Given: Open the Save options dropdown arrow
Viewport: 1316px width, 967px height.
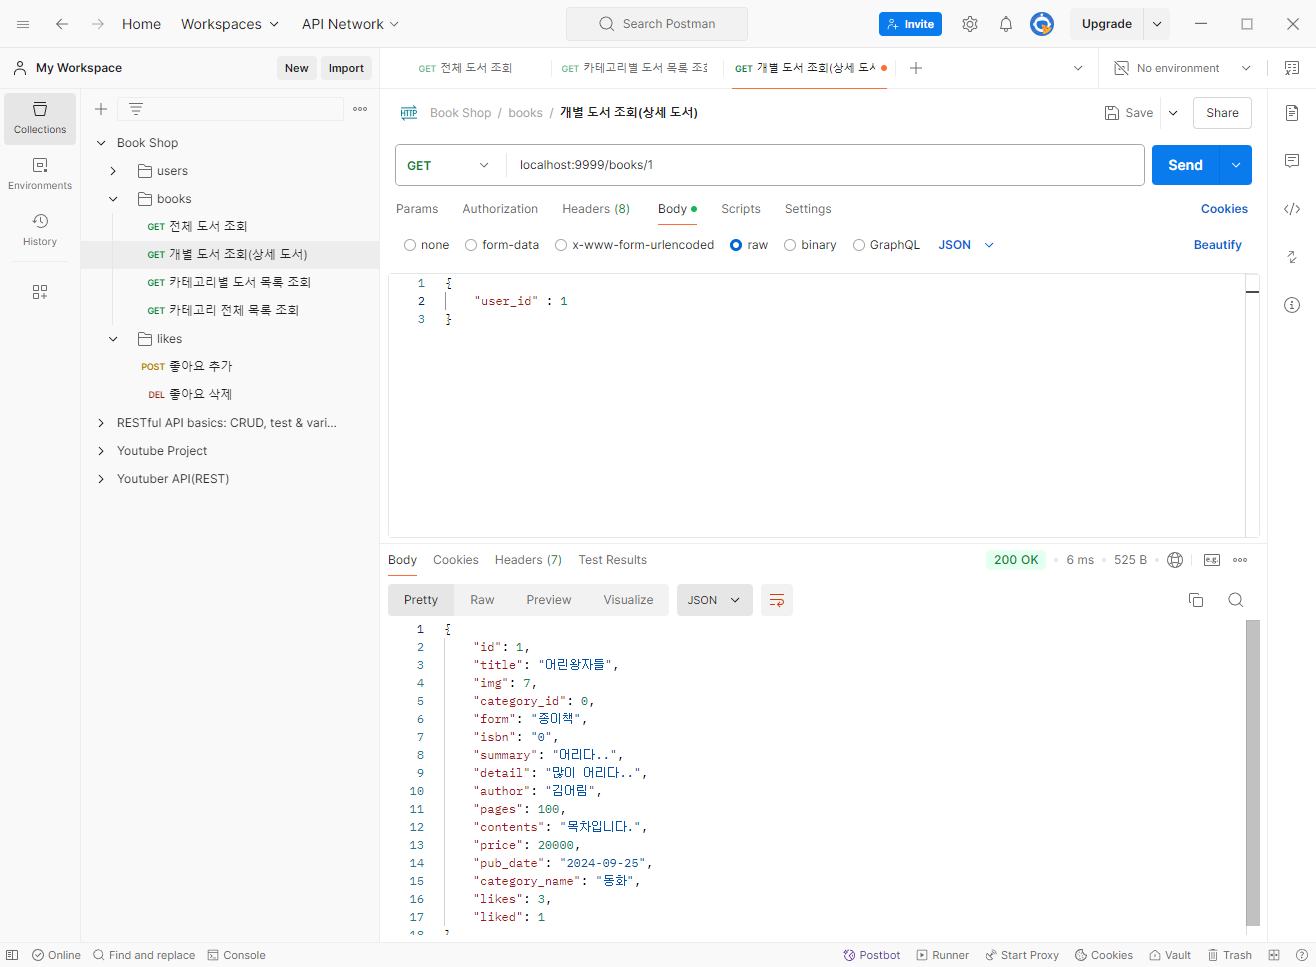Looking at the screenshot, I should tap(1173, 113).
